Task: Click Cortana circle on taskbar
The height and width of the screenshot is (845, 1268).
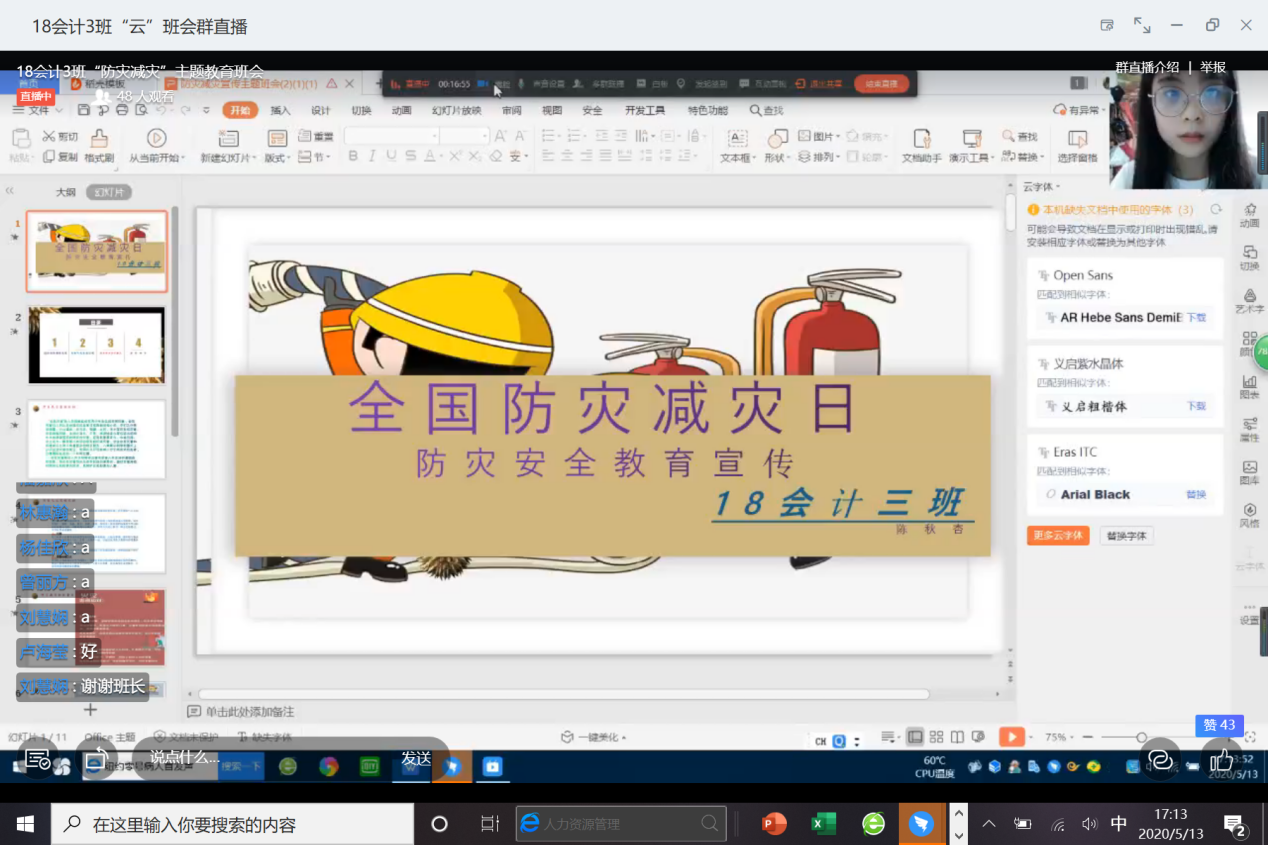Action: pyautogui.click(x=439, y=824)
